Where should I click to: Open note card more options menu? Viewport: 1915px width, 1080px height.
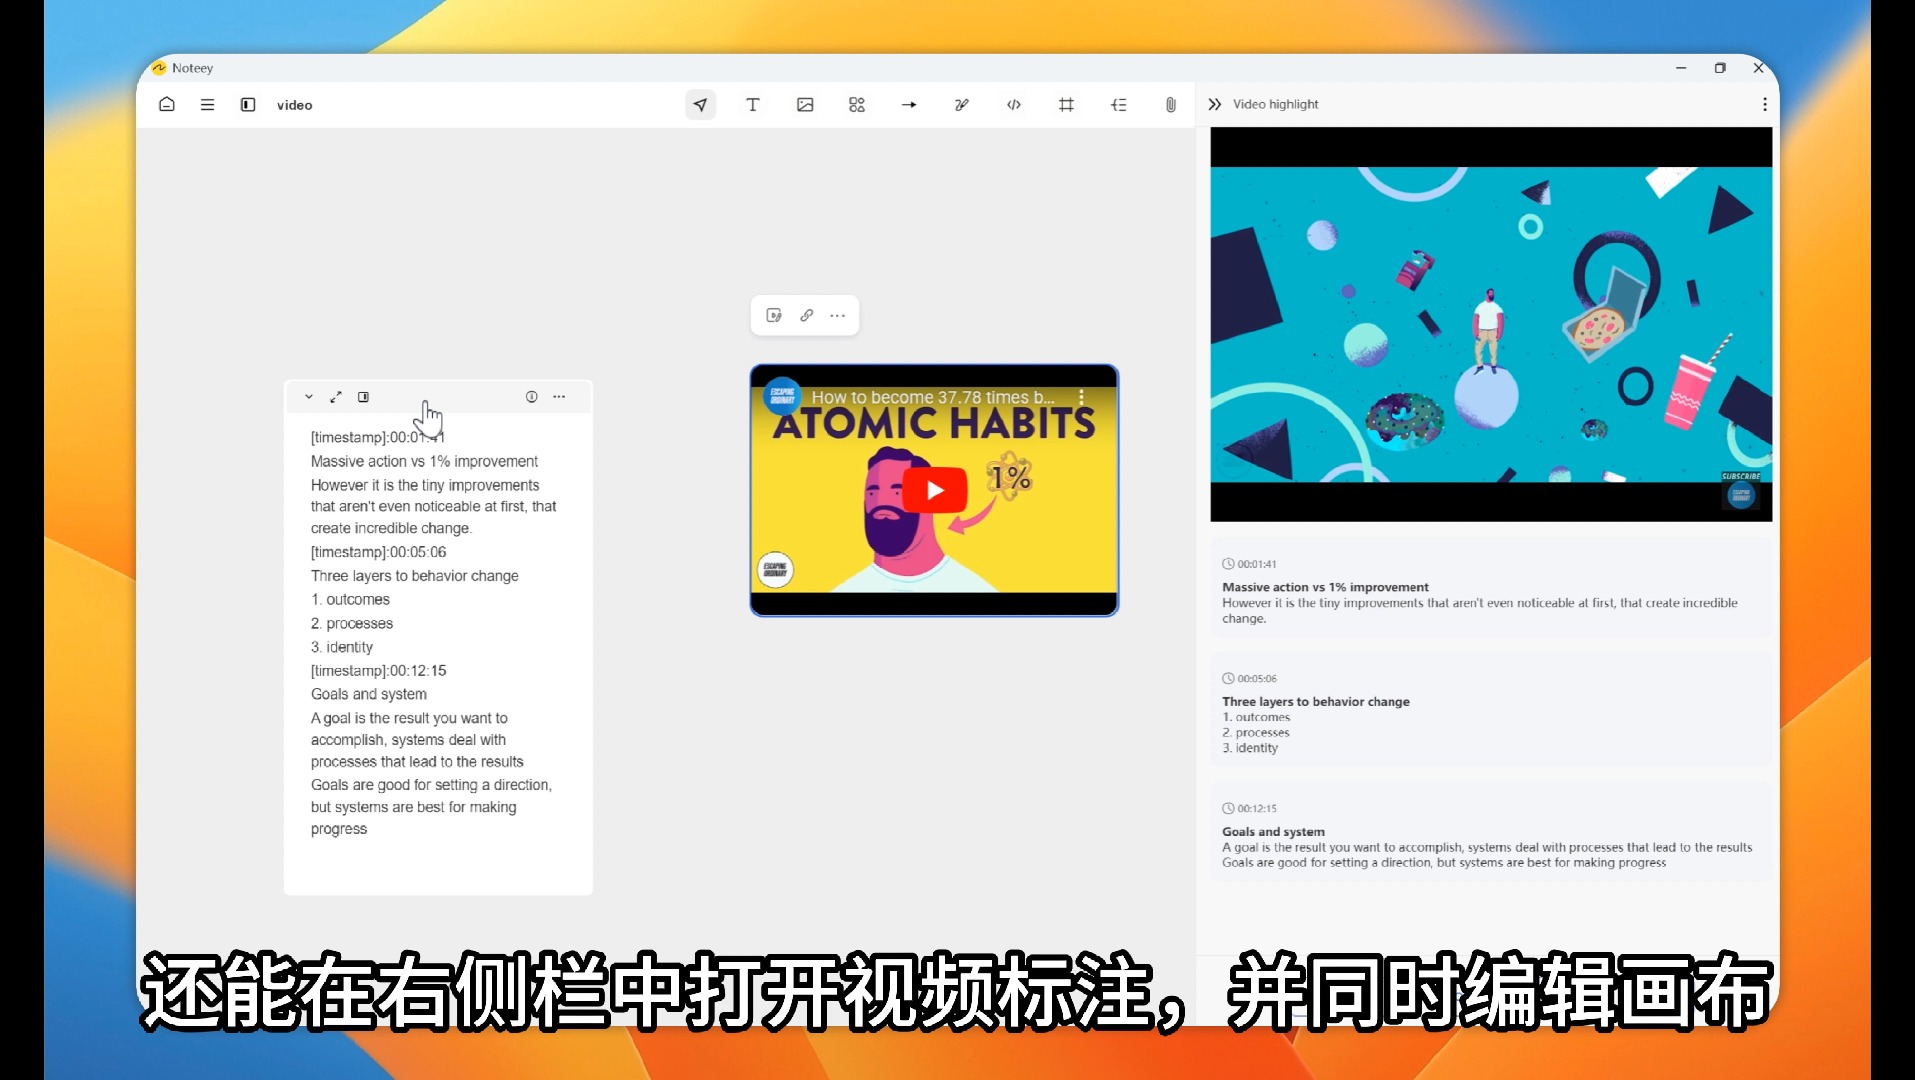[x=559, y=397]
